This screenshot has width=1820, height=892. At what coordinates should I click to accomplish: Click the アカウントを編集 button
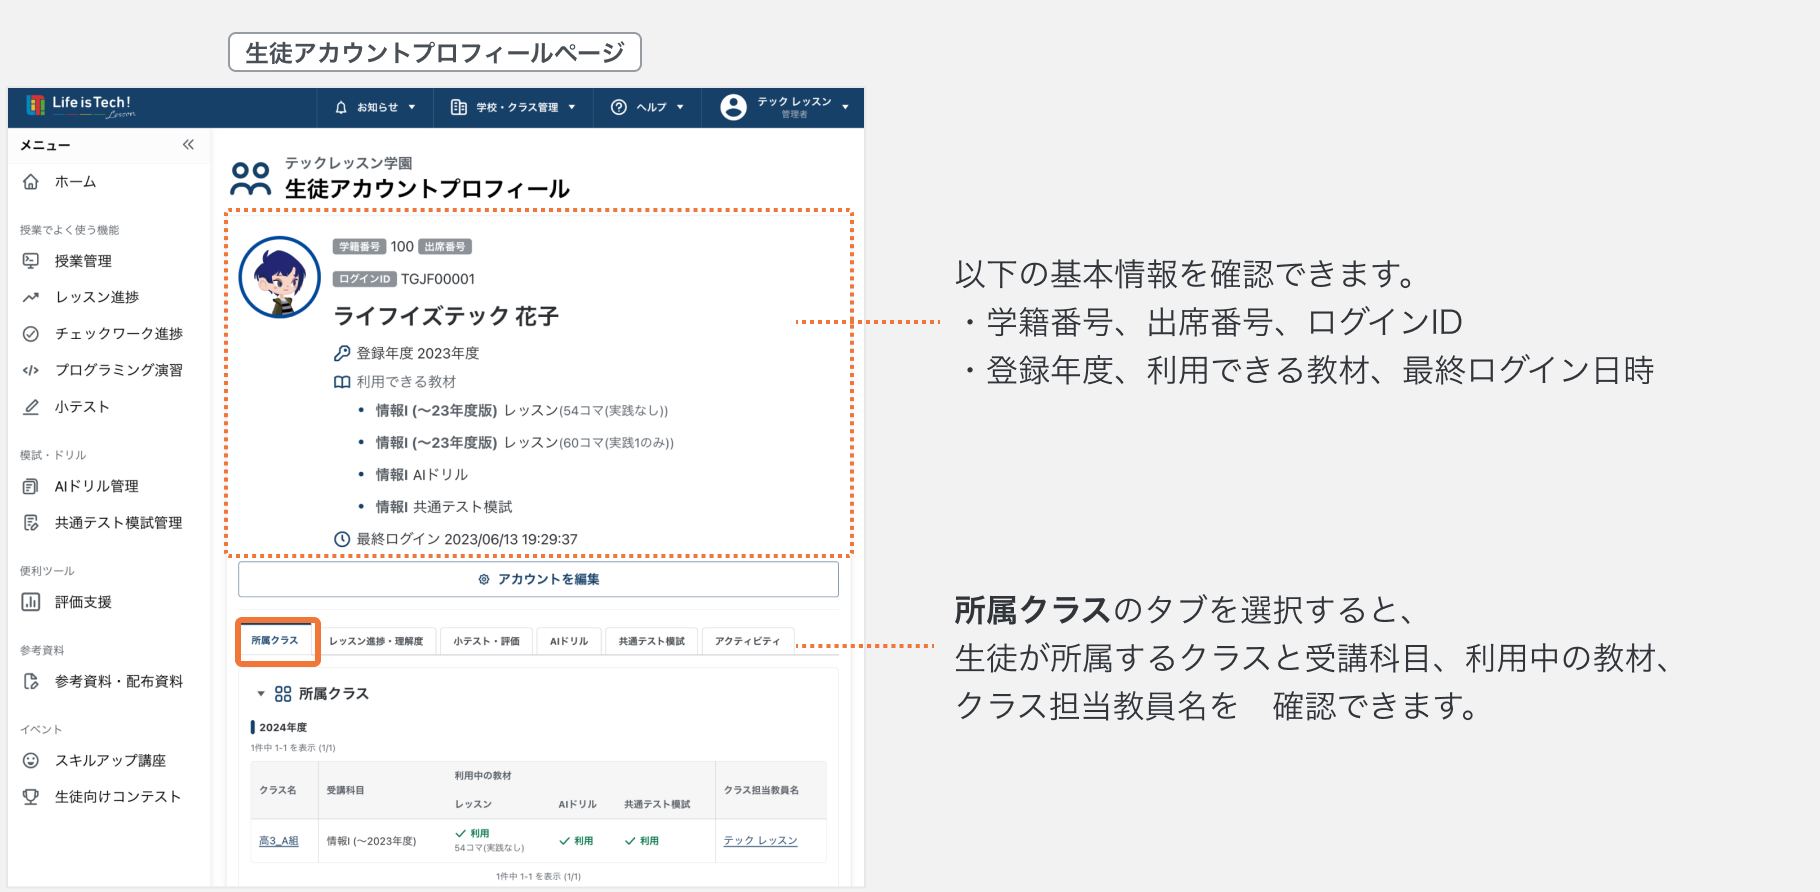(538, 579)
